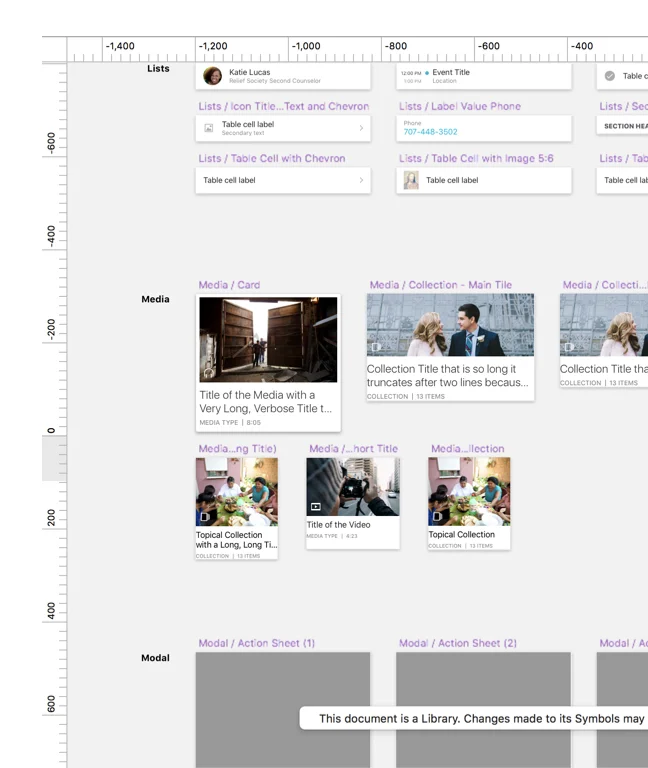Click headphones icon on Media Card photo
The height and width of the screenshot is (768, 648).
[x=208, y=373]
